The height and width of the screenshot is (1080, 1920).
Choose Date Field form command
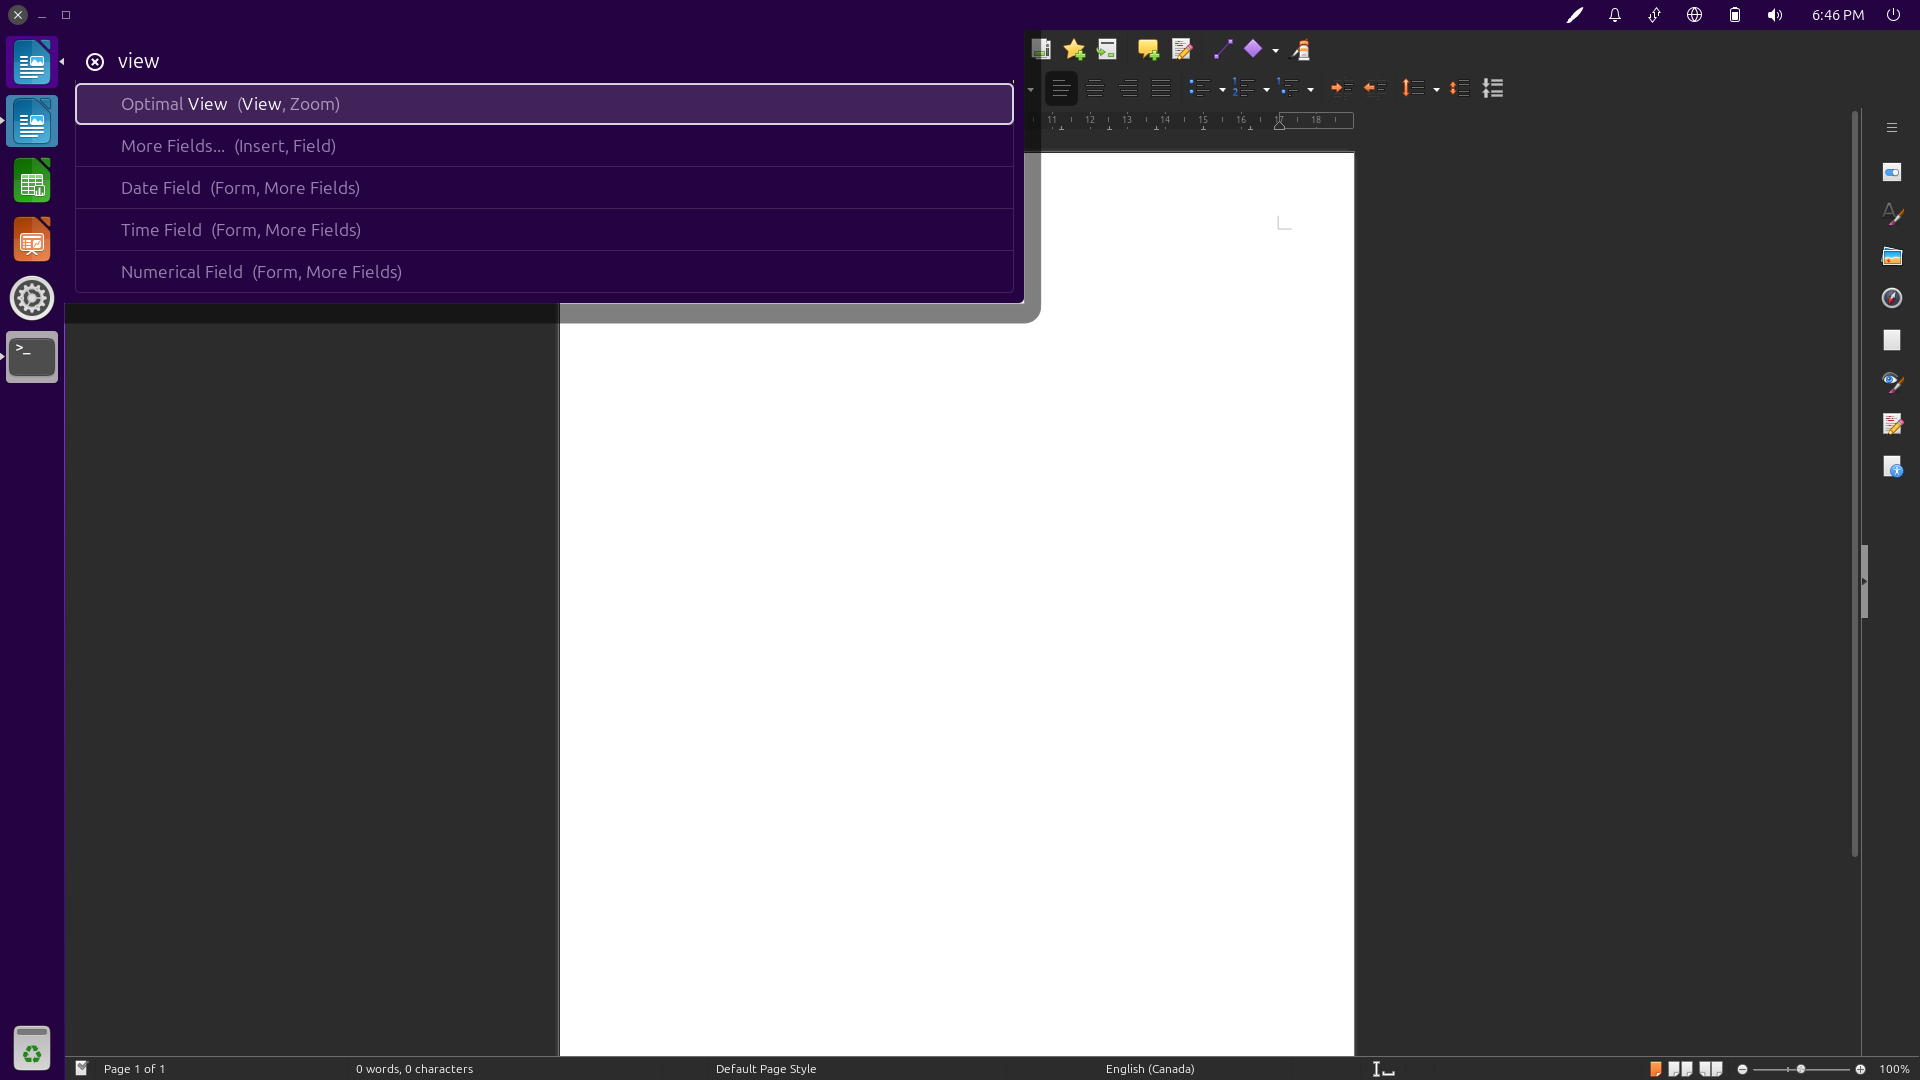click(544, 188)
